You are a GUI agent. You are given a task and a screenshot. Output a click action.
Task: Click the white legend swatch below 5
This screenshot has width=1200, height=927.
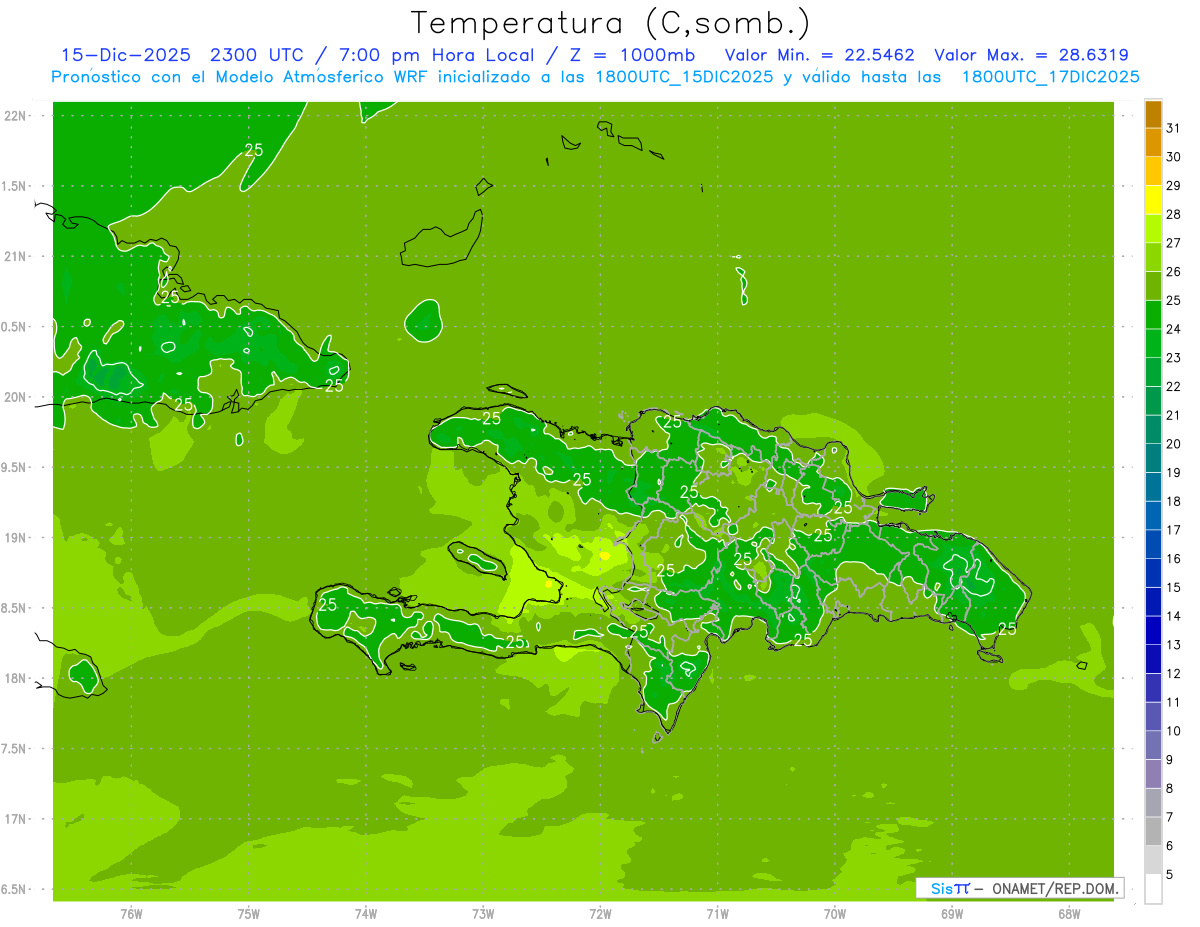click(x=1153, y=888)
